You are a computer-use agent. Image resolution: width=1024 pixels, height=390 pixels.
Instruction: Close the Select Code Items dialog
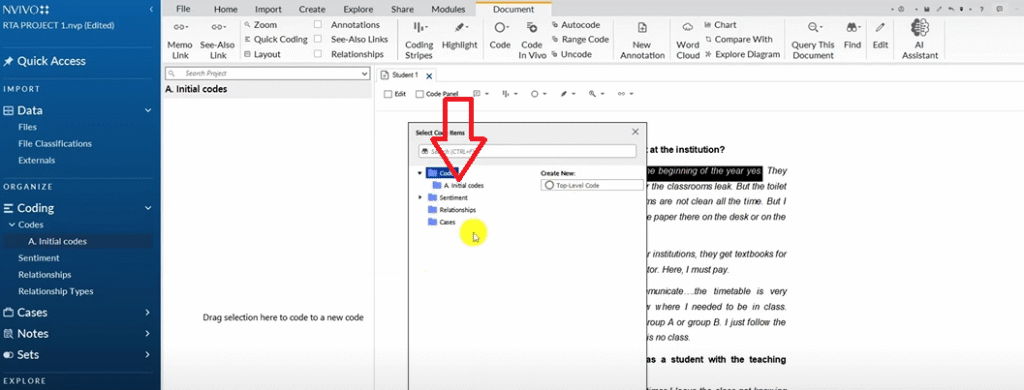click(635, 132)
